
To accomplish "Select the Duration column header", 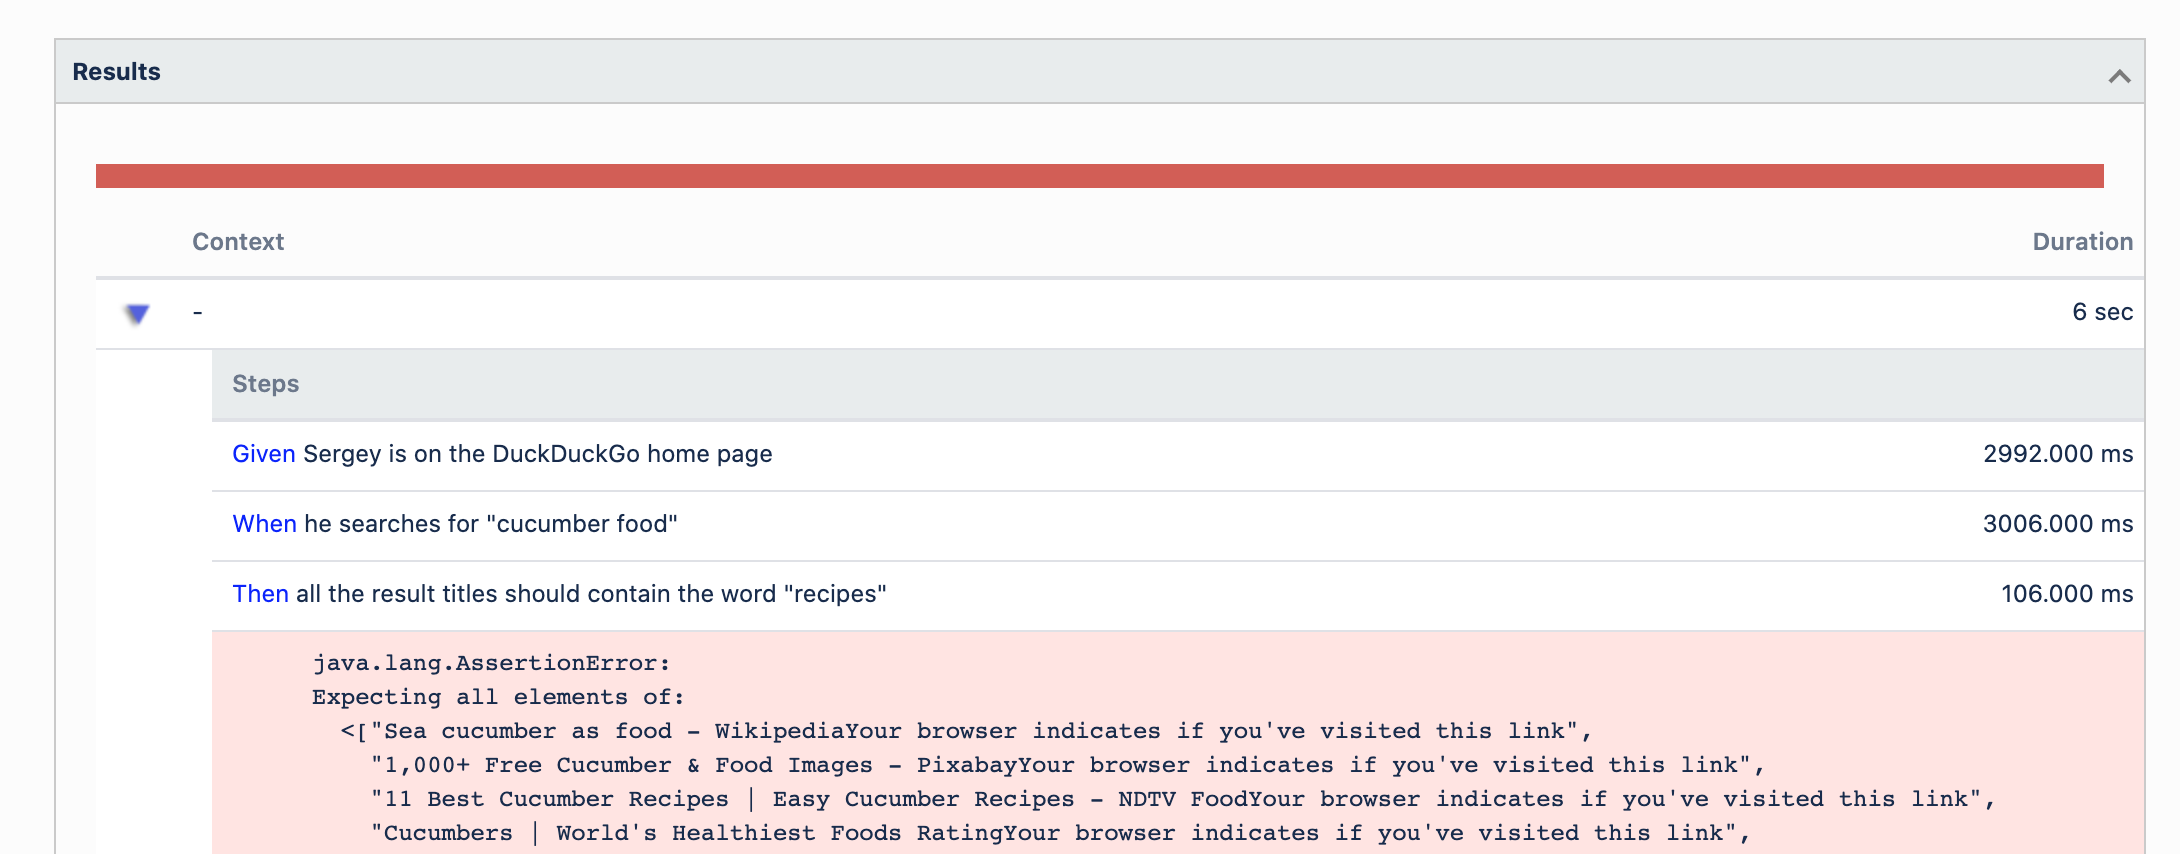I will coord(2082,242).
